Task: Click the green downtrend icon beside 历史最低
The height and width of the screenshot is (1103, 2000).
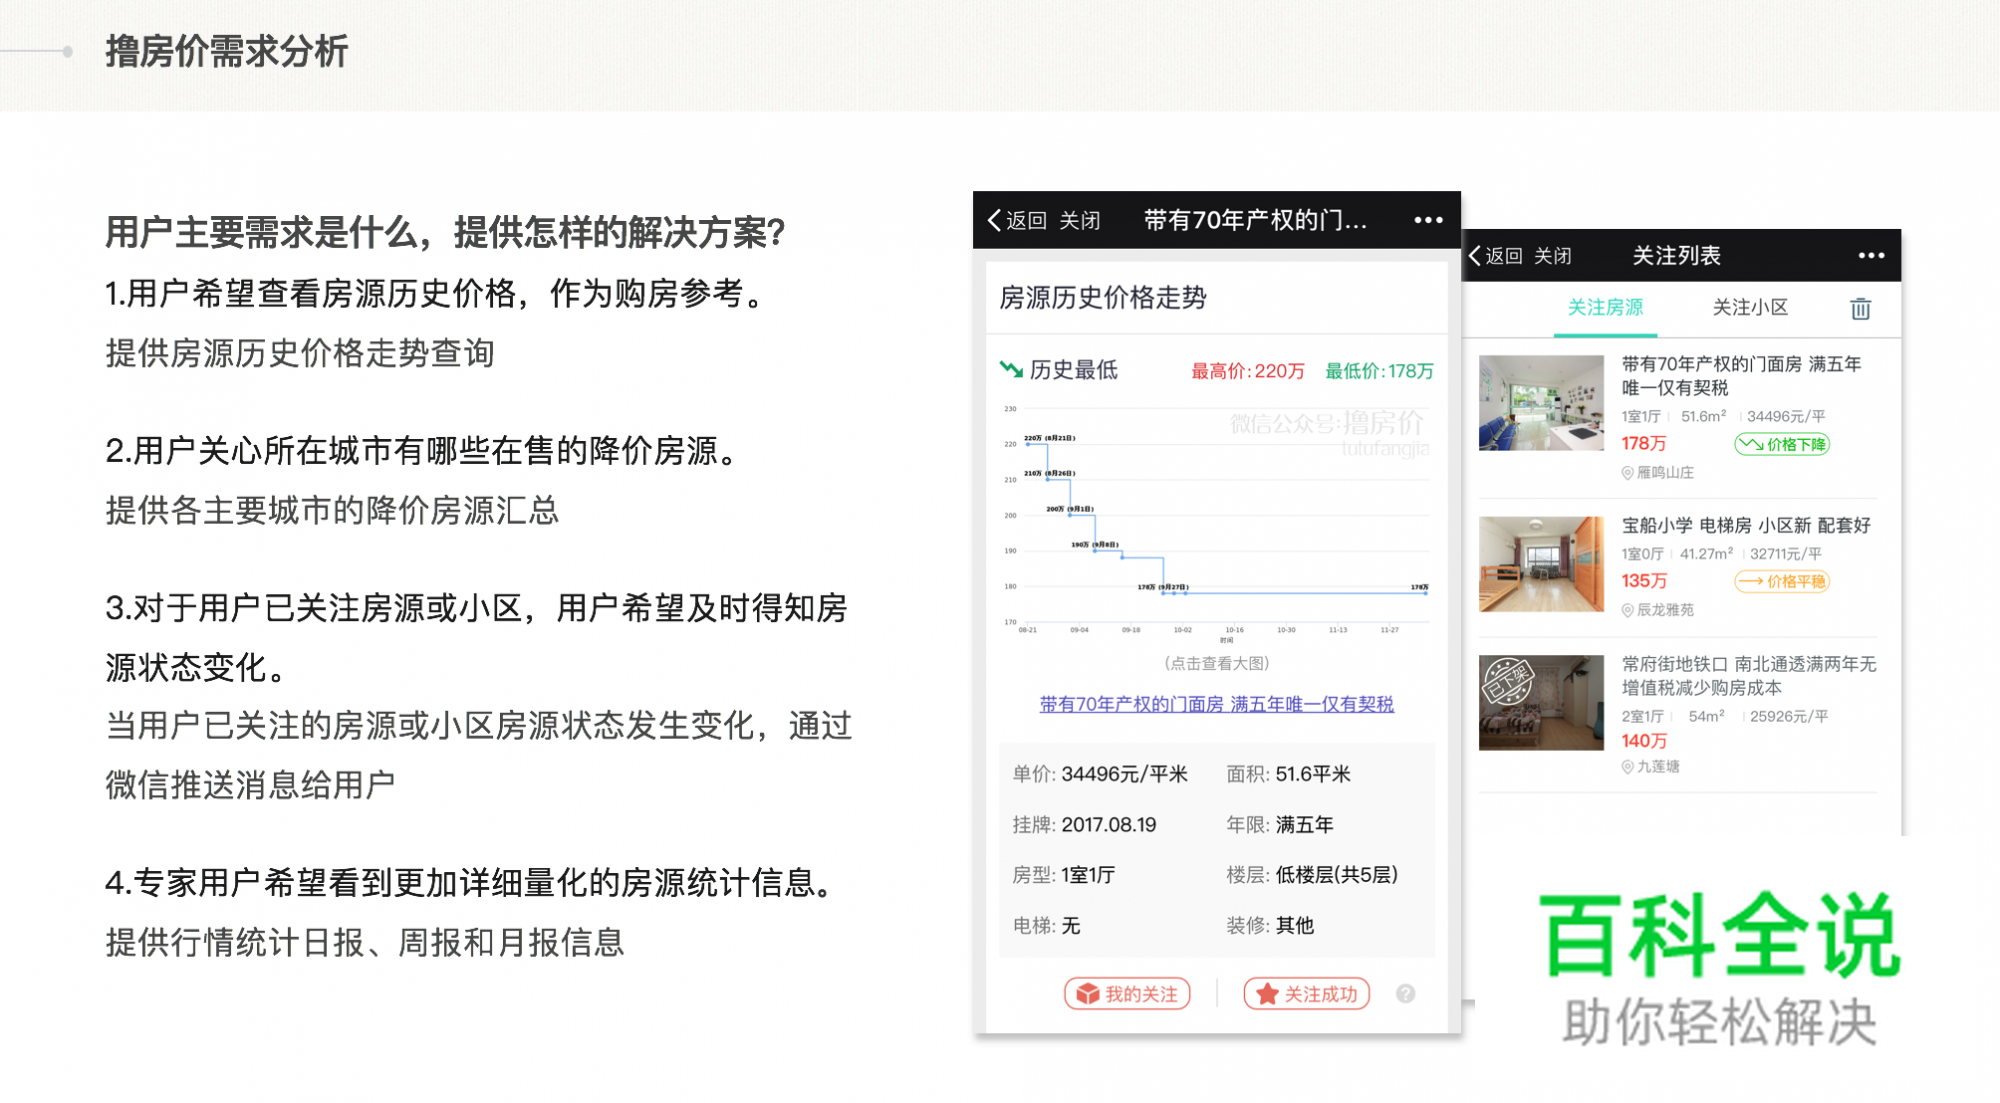Action: tap(1010, 370)
